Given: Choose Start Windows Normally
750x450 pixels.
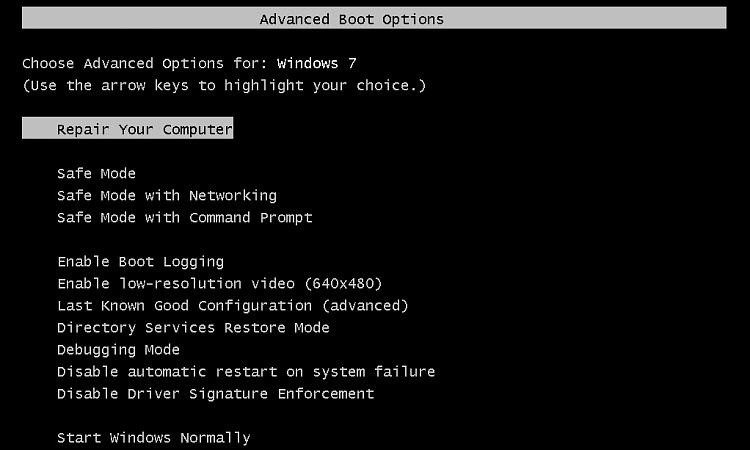Looking at the screenshot, I should tap(153, 437).
